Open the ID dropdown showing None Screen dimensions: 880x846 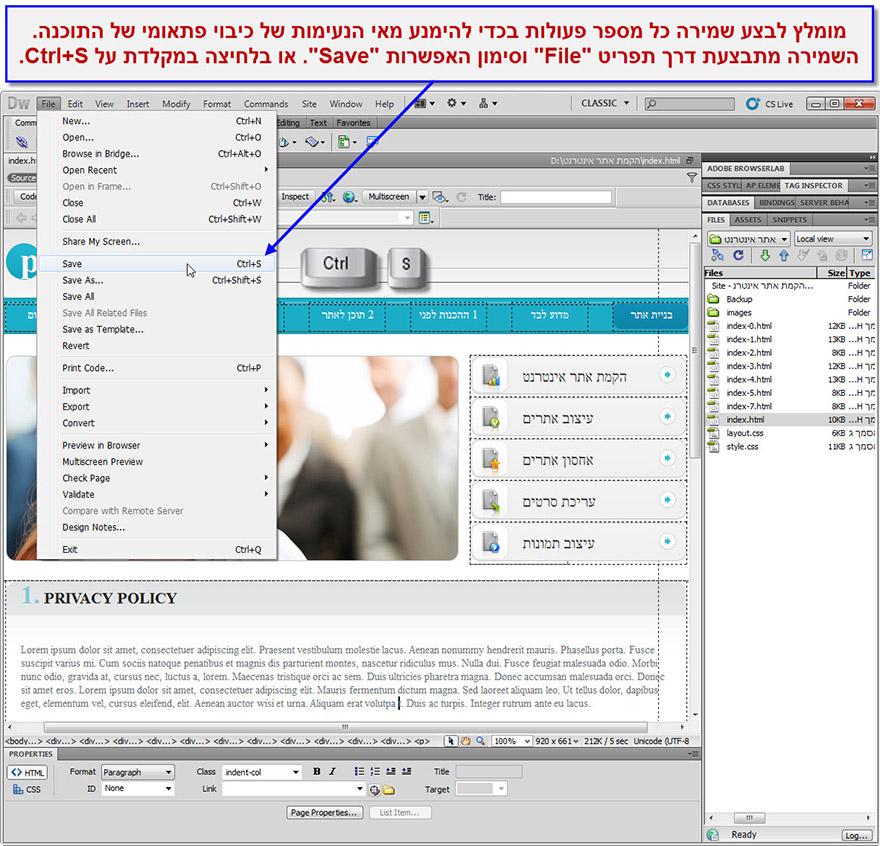click(x=138, y=788)
